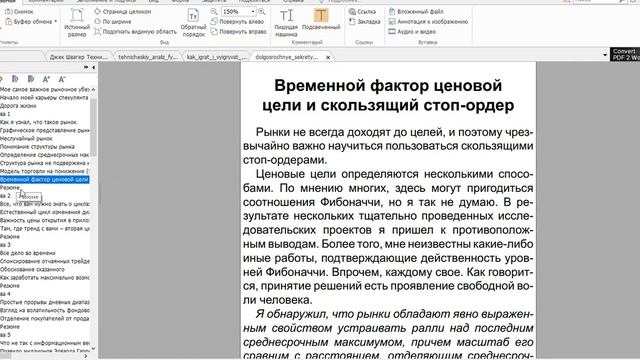
Task: Close the dolgosrochnye_sekrety tab
Action: (x=328, y=58)
